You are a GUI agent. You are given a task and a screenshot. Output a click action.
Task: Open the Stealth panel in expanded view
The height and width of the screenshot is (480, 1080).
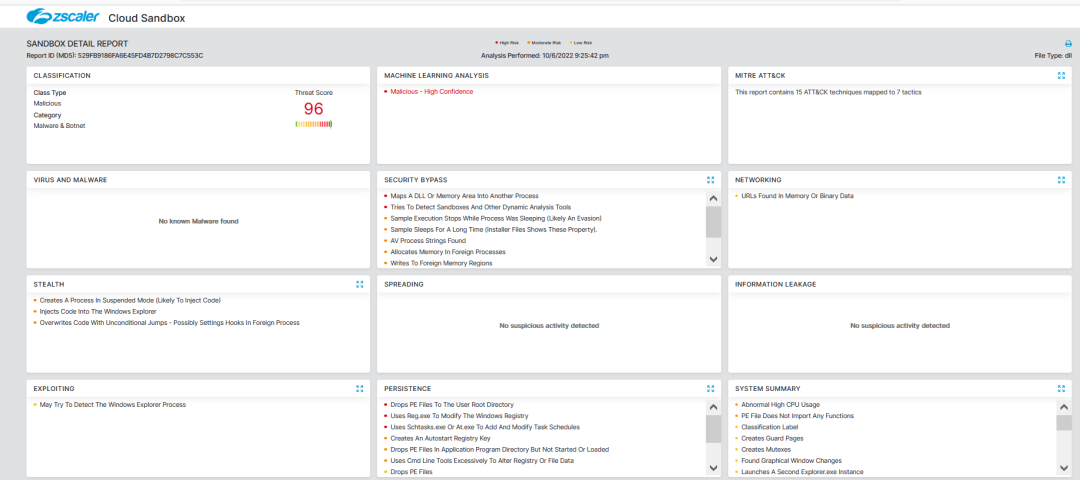359,284
